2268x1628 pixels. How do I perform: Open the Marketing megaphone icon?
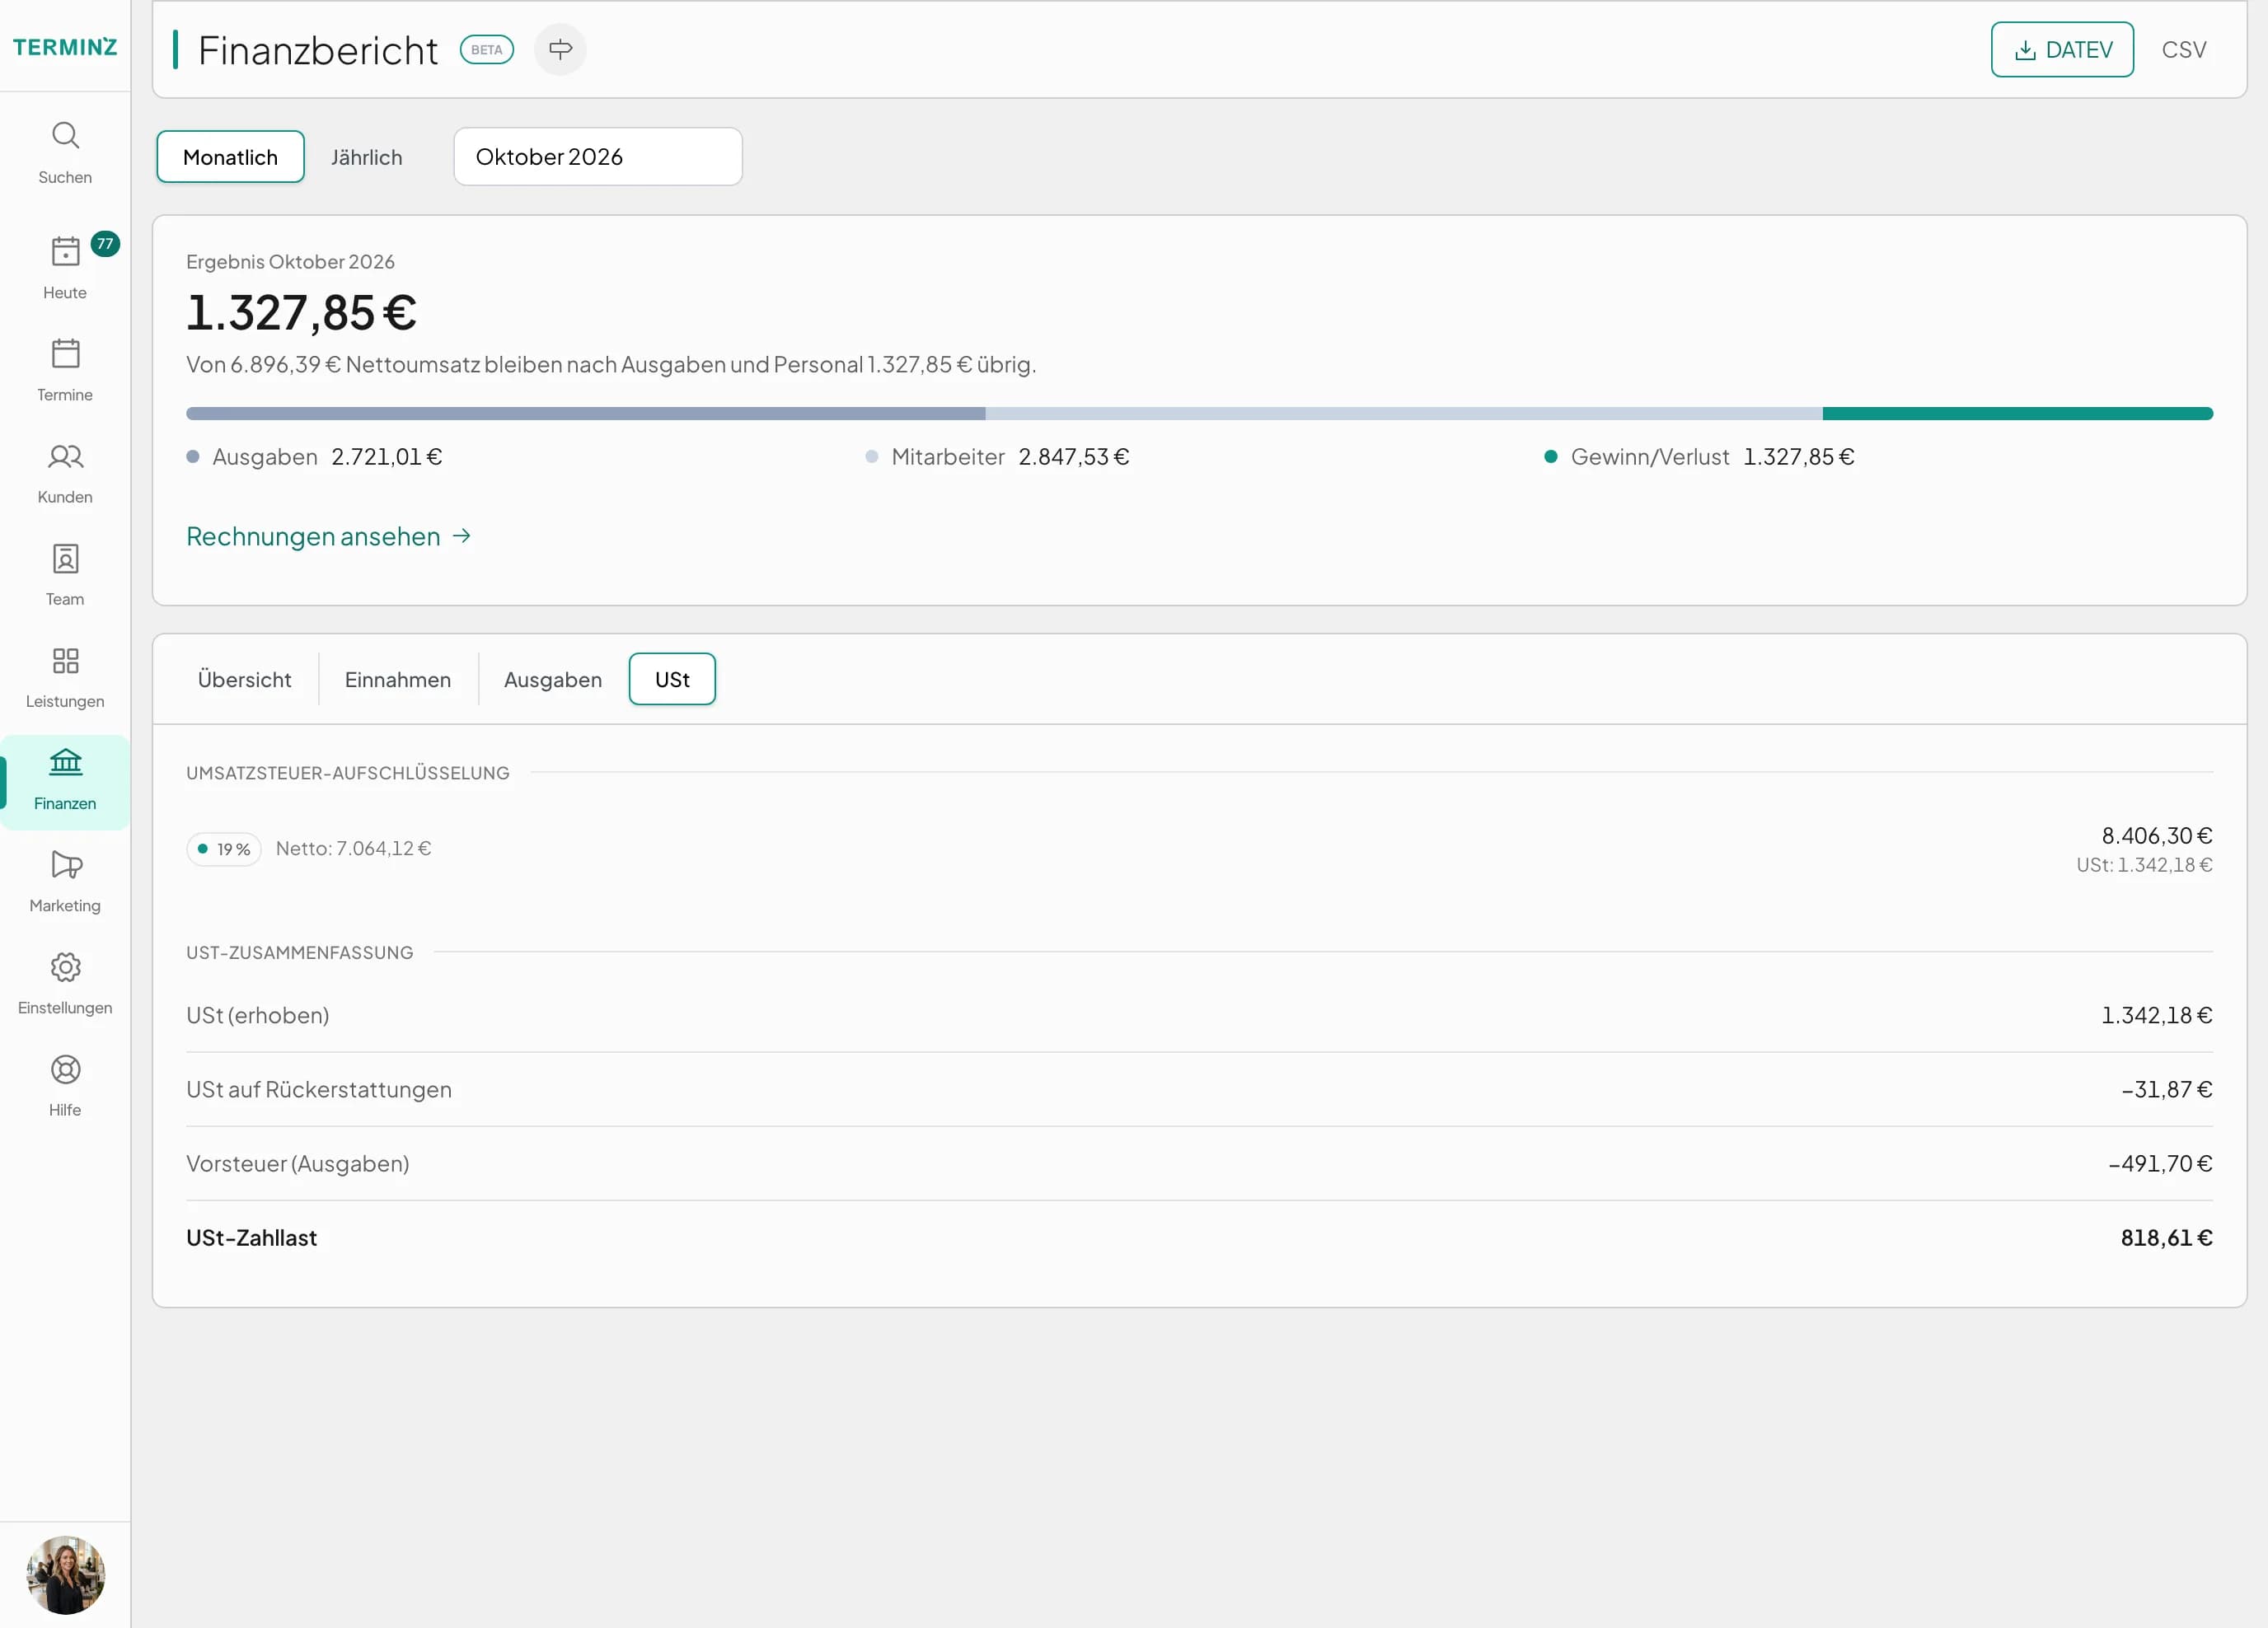tap(65, 865)
